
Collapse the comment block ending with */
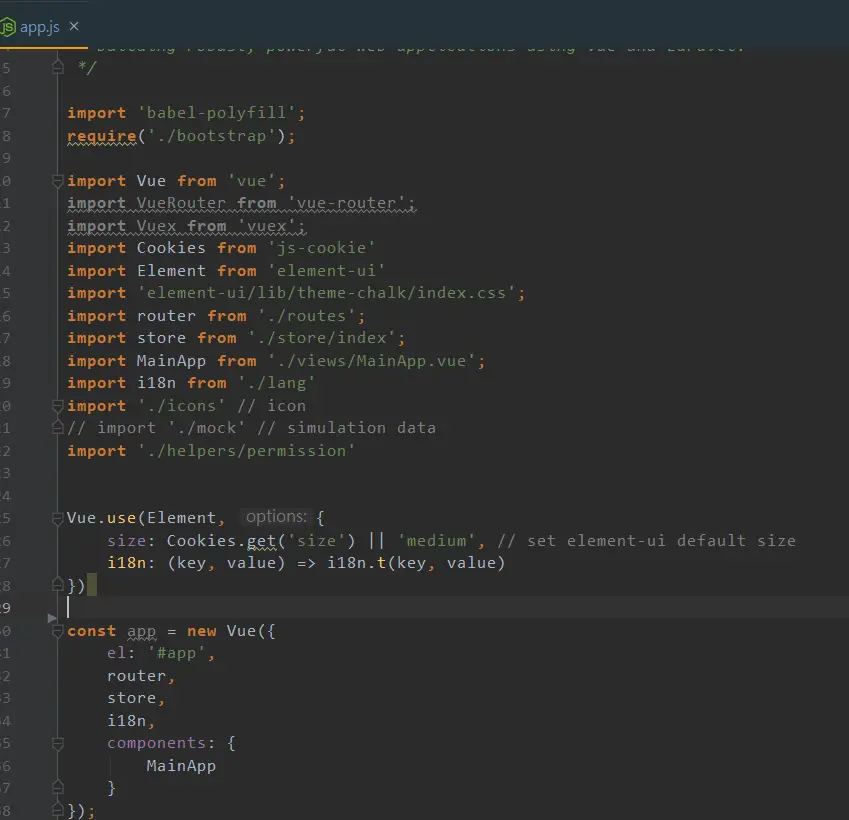[x=58, y=68]
